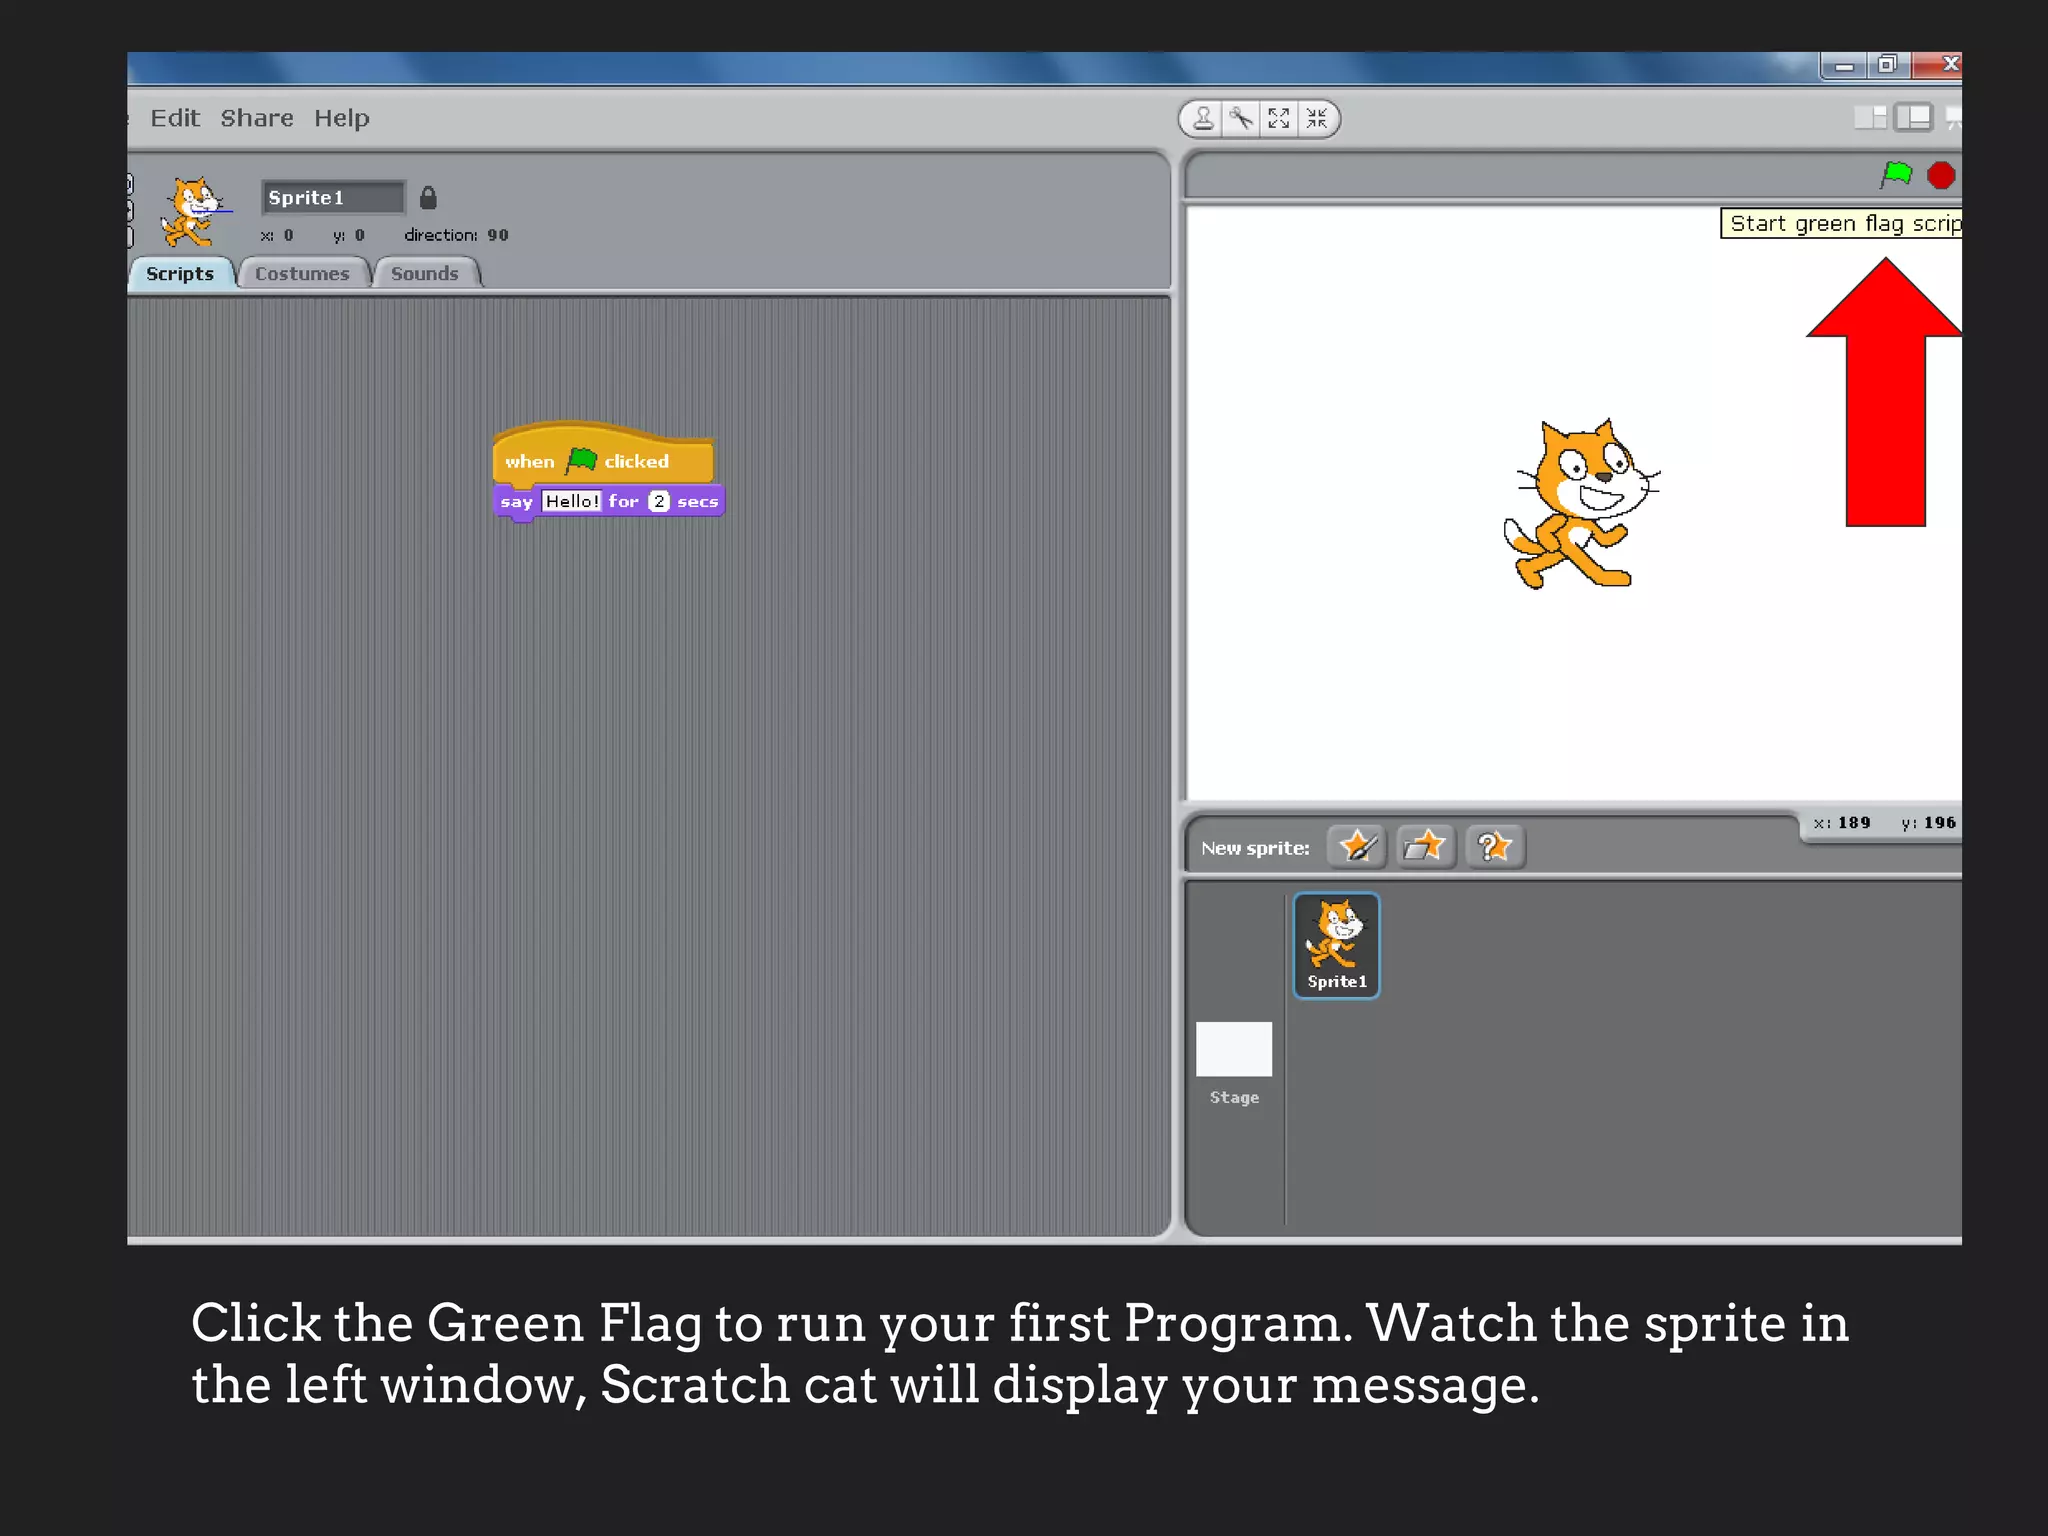Open the Help menu
Viewport: 2048px width, 1536px height.
tap(342, 118)
